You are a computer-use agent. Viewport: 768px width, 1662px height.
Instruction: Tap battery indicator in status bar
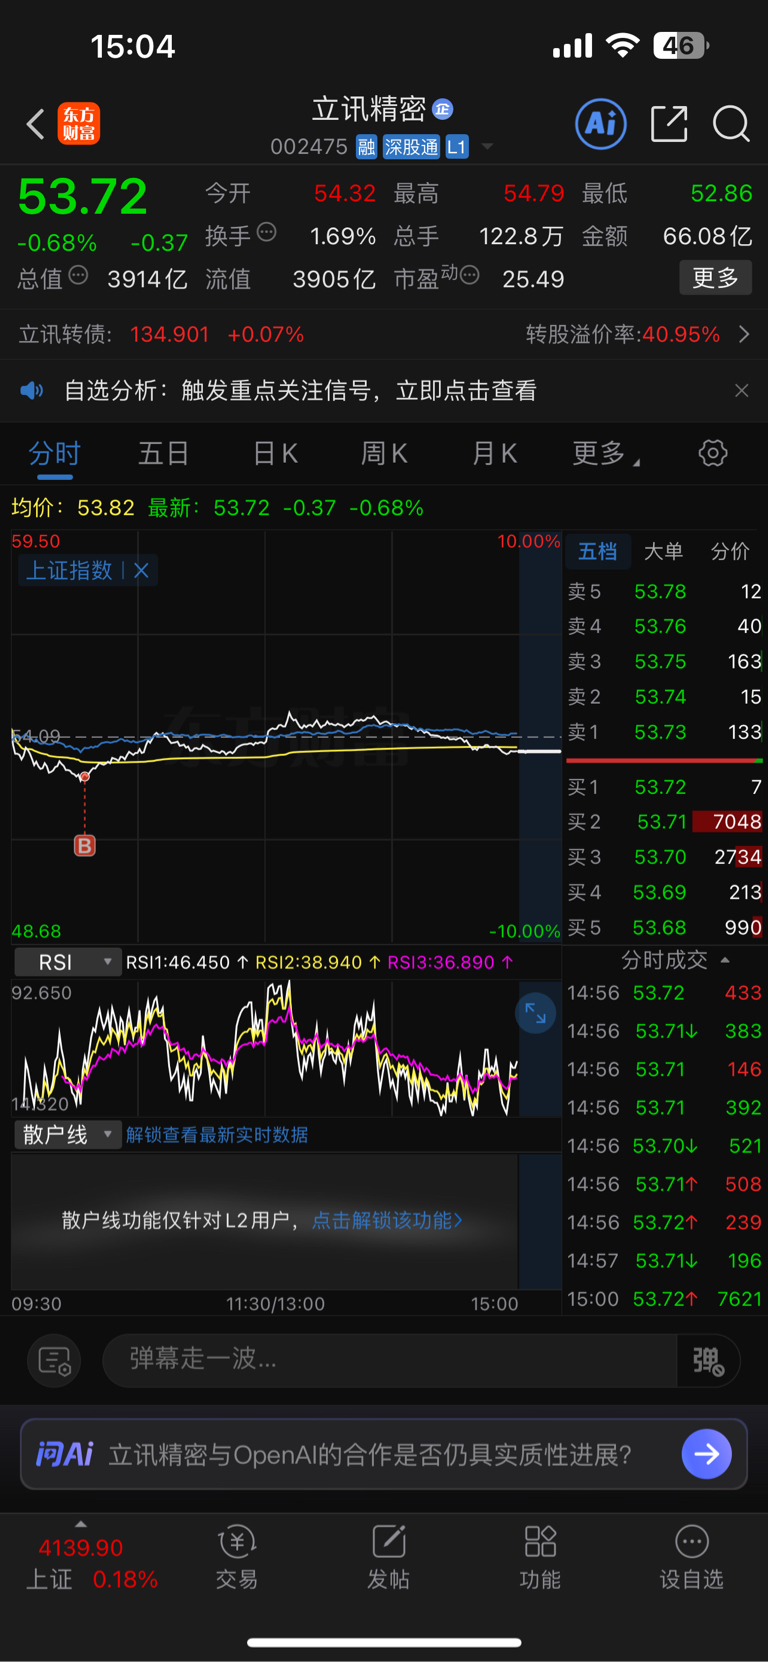pos(681,46)
